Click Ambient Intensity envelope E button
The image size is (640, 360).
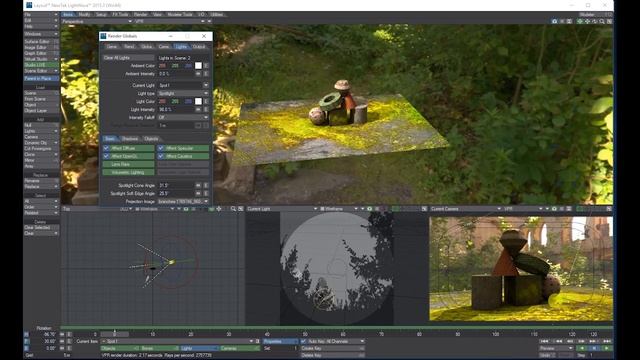(206, 74)
